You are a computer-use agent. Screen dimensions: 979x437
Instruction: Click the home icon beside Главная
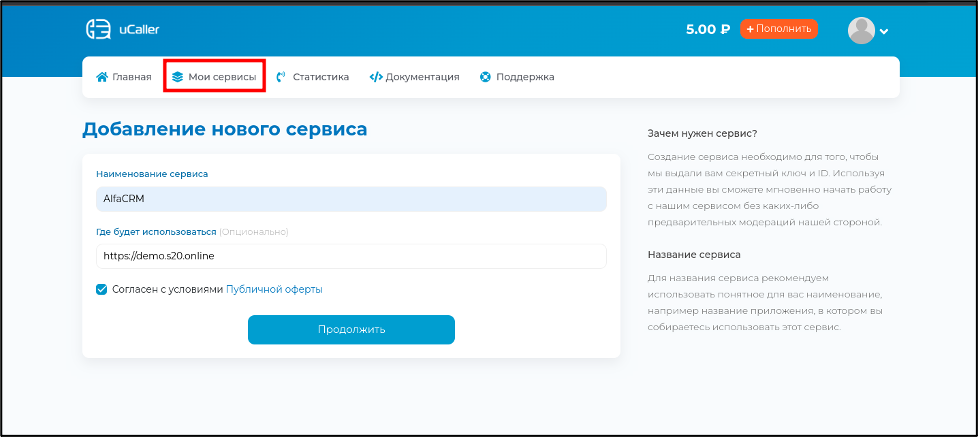(102, 77)
